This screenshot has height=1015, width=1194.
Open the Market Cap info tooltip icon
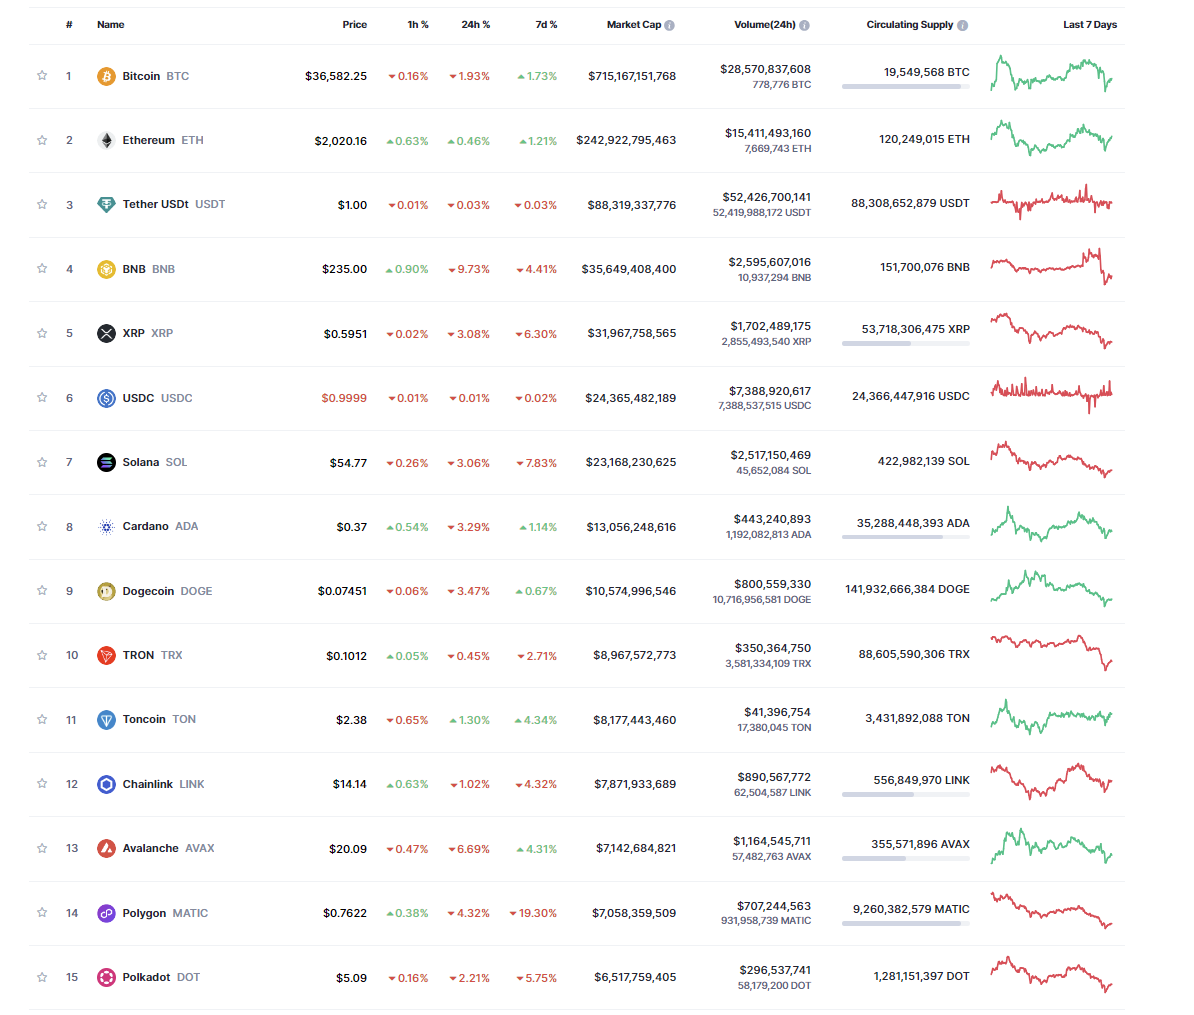click(x=669, y=25)
